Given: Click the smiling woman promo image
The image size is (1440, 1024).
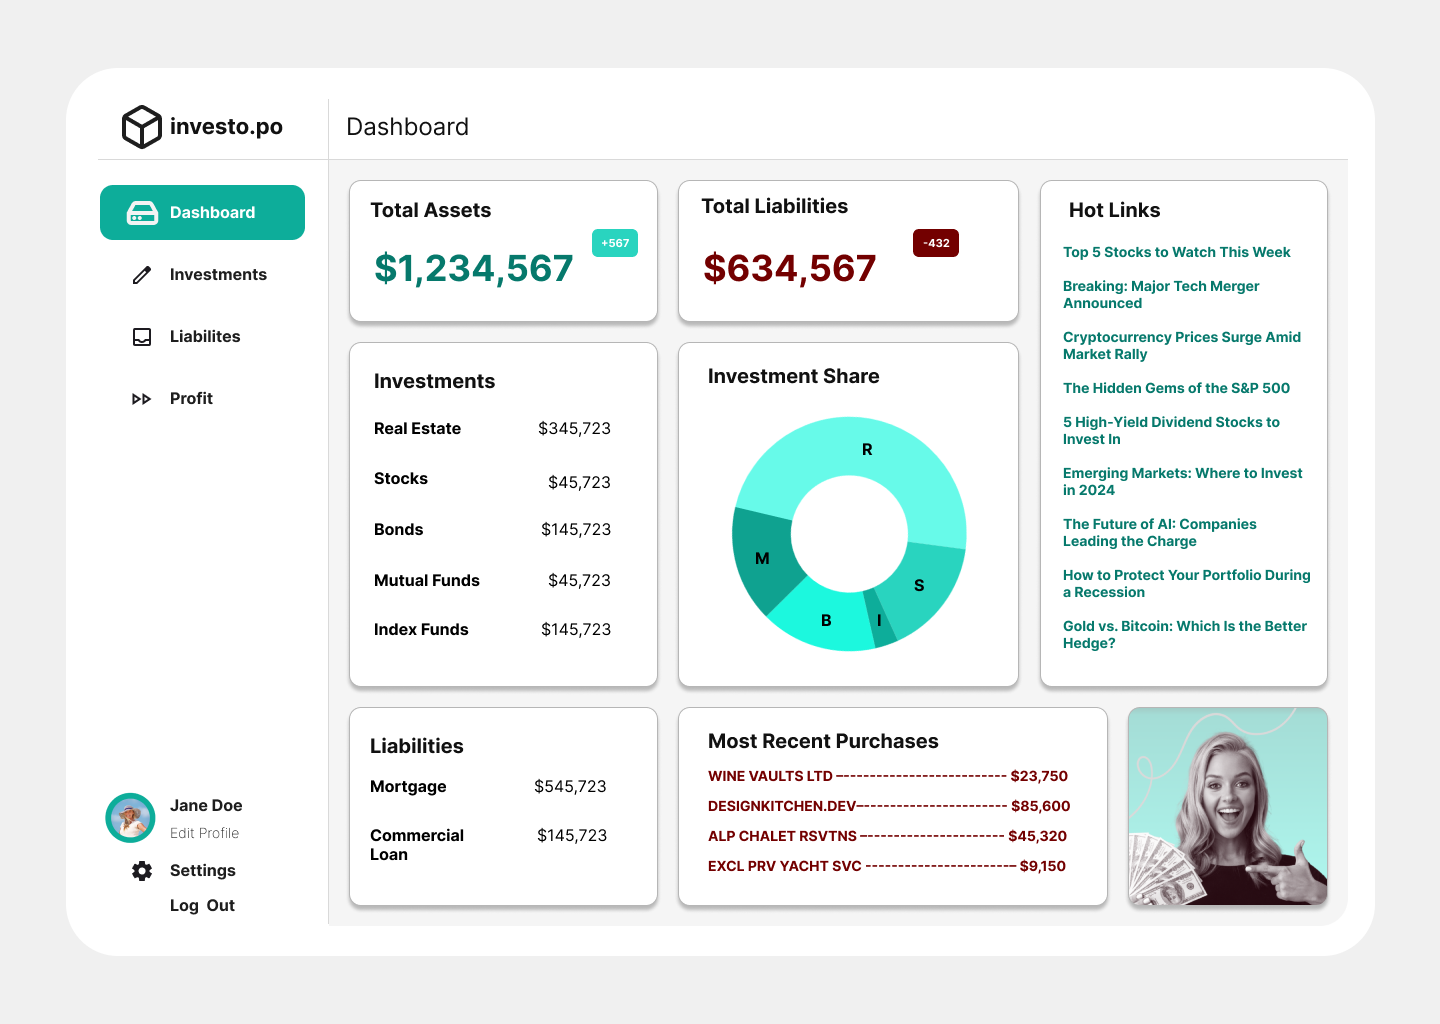Looking at the screenshot, I should [x=1227, y=807].
